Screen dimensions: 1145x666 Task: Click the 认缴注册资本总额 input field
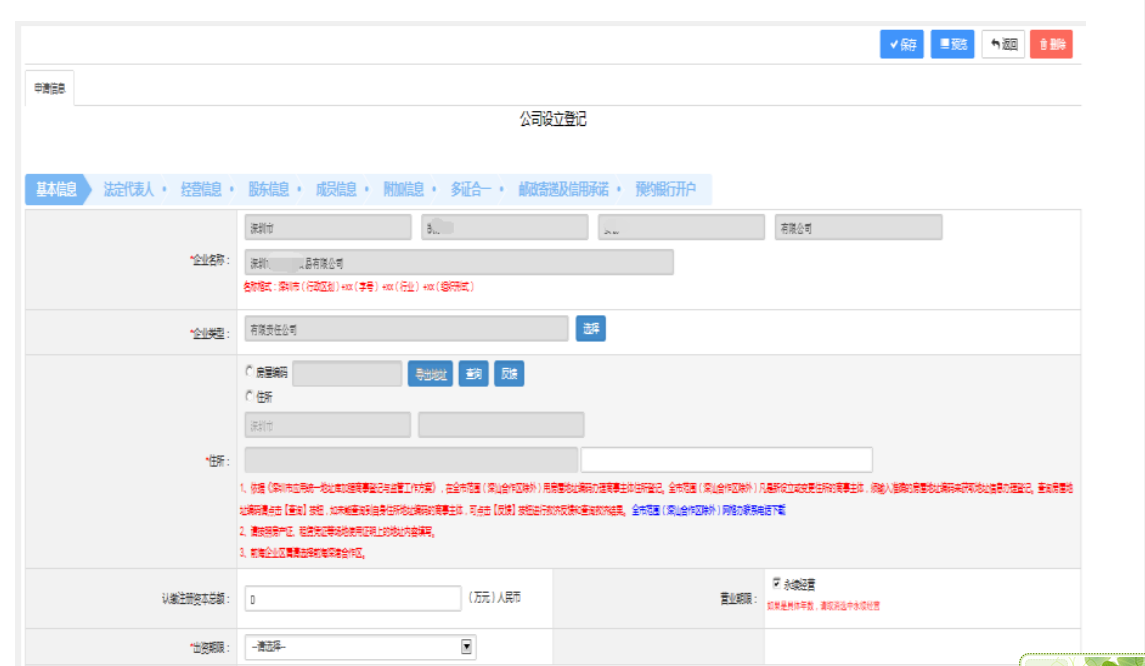[352, 599]
